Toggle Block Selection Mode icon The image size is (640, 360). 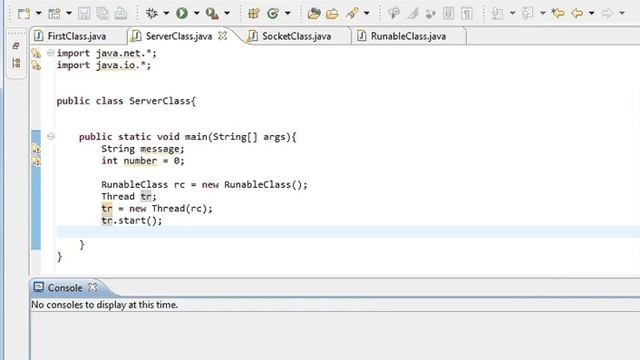coord(448,13)
